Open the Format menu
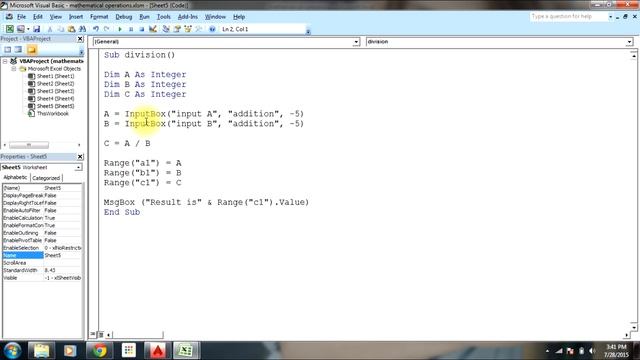Screen dimensions: 640x360 click(99, 17)
